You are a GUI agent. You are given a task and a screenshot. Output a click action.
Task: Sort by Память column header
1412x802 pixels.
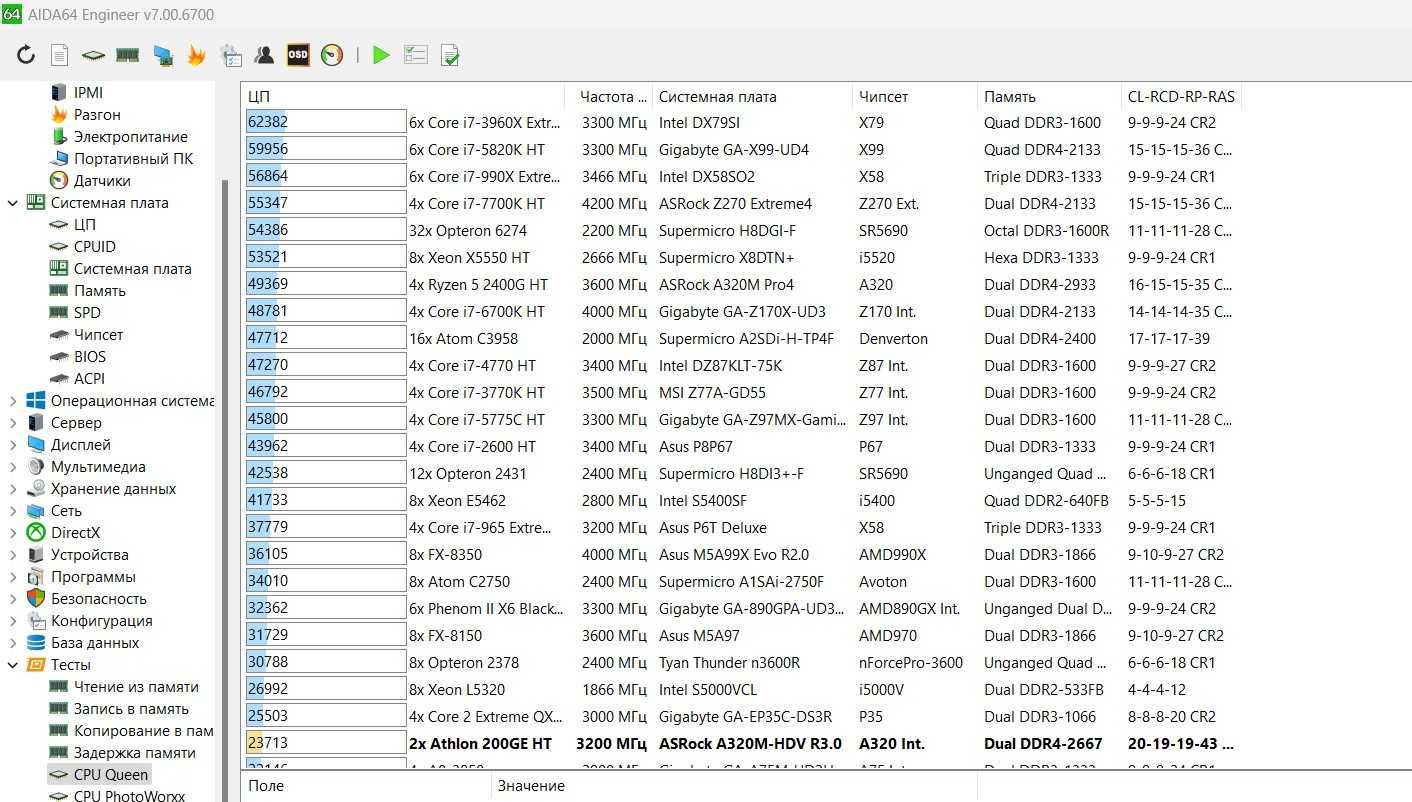coord(1049,97)
